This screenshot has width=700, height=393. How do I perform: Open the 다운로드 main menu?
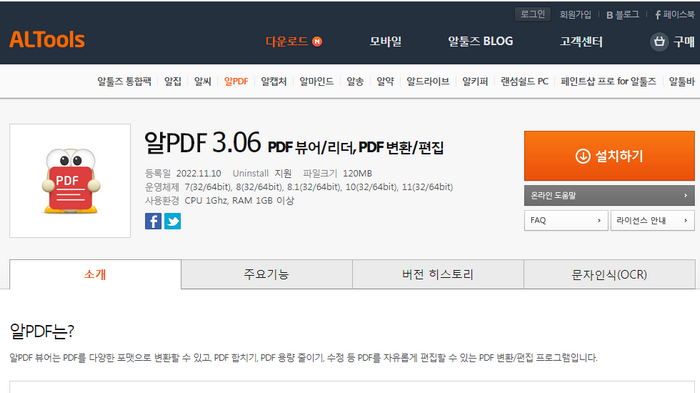point(287,42)
